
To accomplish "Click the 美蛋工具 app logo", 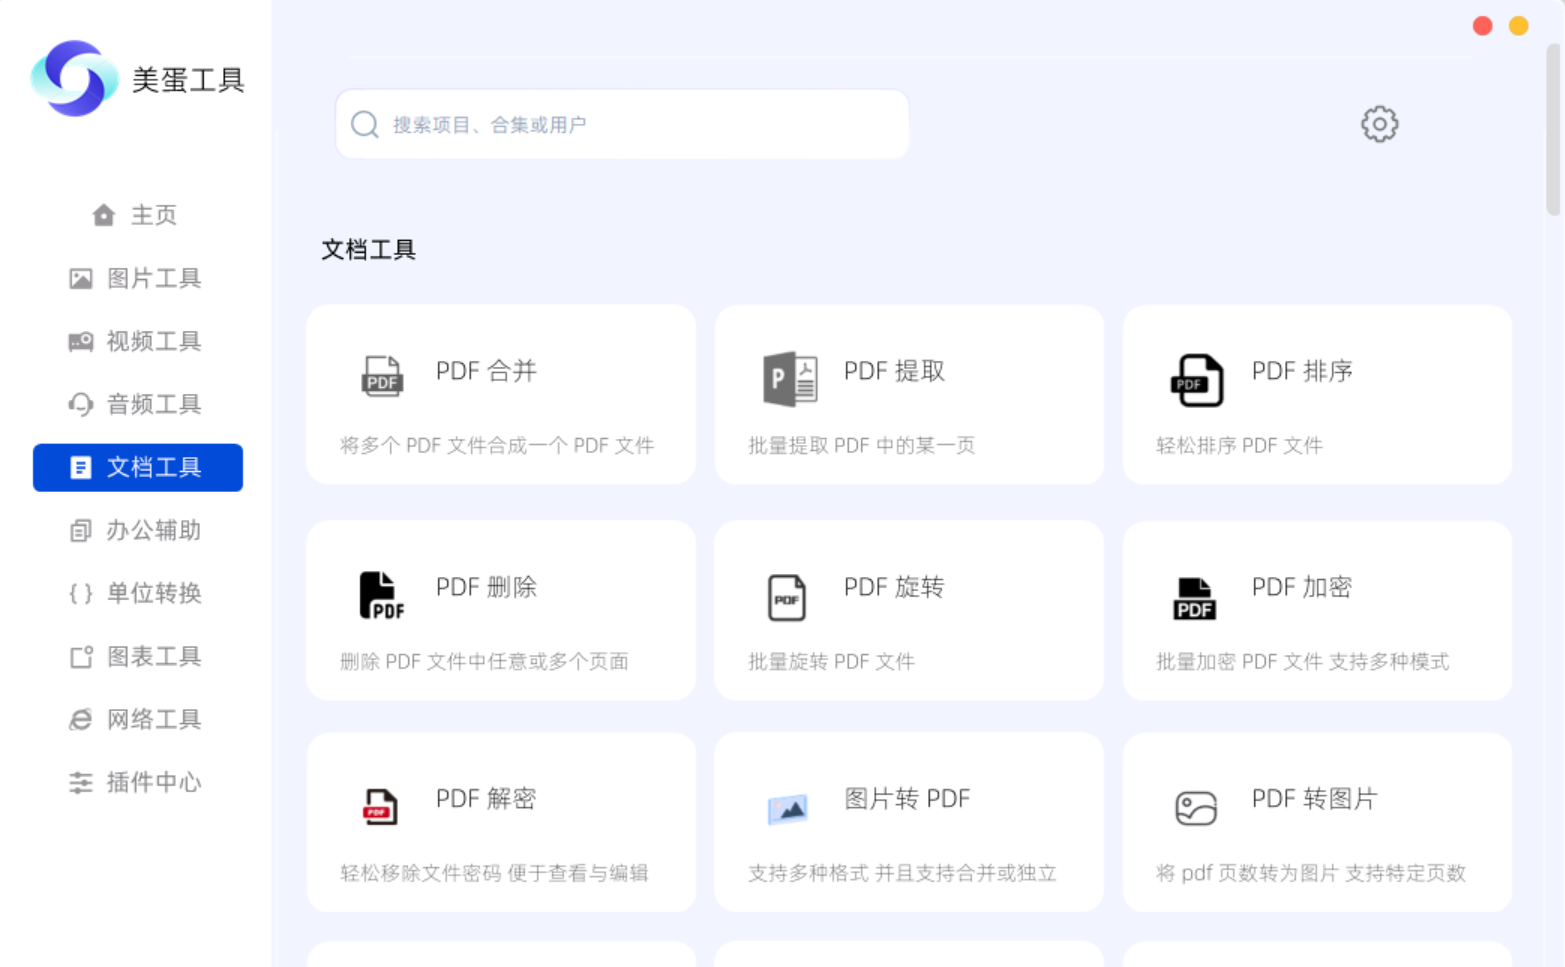I will [x=136, y=79].
